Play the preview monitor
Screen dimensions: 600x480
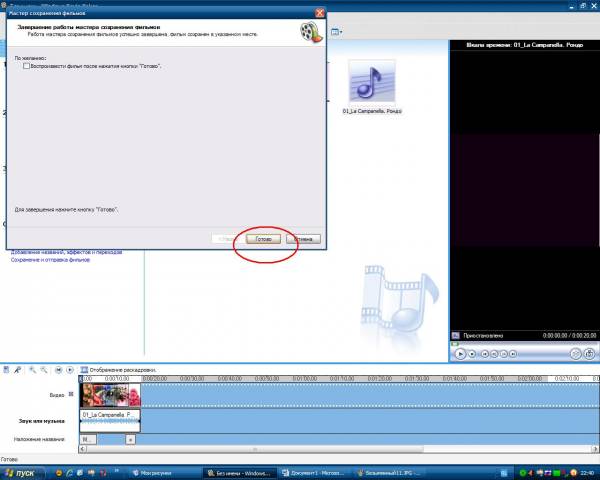pyautogui.click(x=460, y=354)
